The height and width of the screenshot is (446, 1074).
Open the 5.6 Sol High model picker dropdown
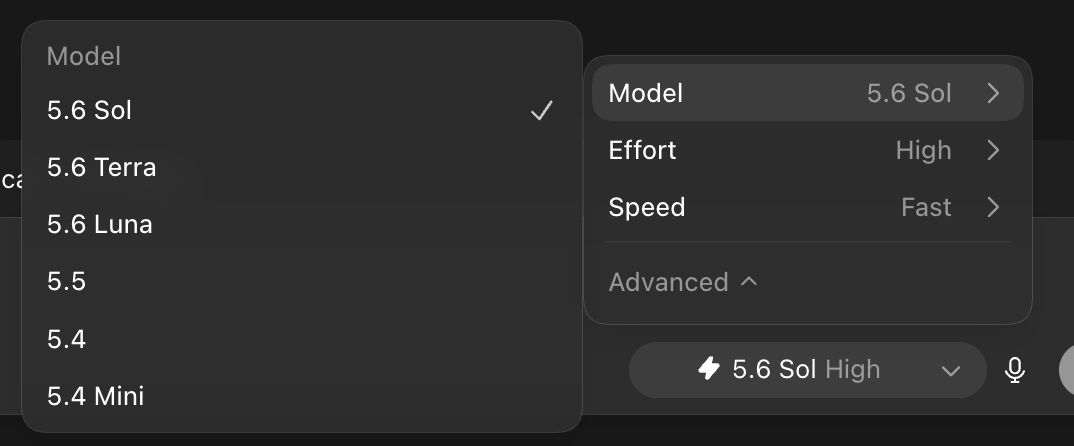(808, 370)
